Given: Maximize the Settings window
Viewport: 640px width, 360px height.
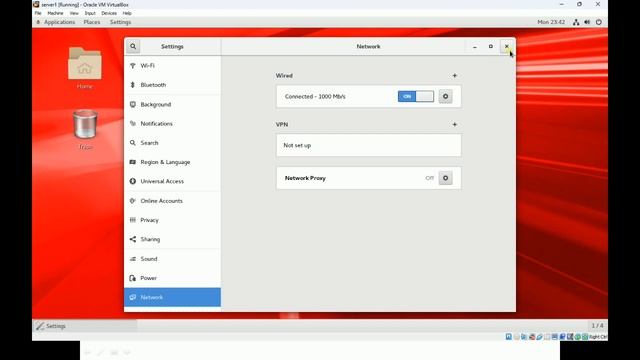Looking at the screenshot, I should tap(491, 47).
